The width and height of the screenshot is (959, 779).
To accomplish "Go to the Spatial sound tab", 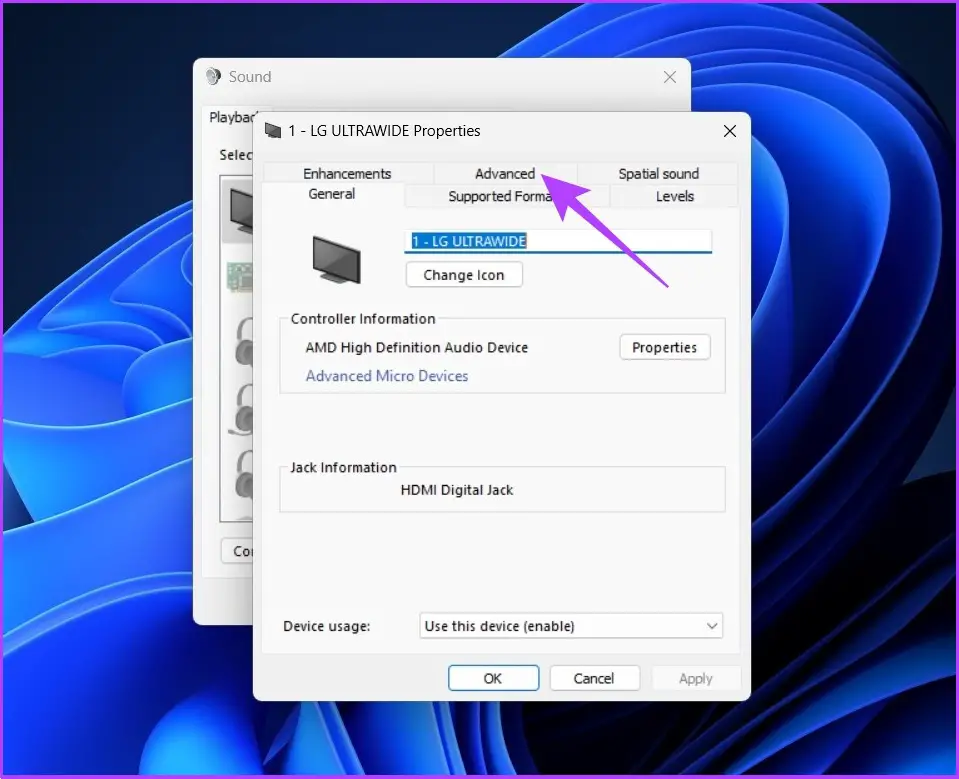I will pos(658,174).
